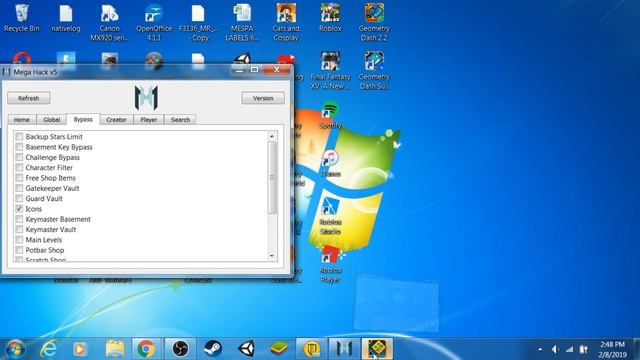Launch the Roblox Player desktop shortcut

(330, 263)
